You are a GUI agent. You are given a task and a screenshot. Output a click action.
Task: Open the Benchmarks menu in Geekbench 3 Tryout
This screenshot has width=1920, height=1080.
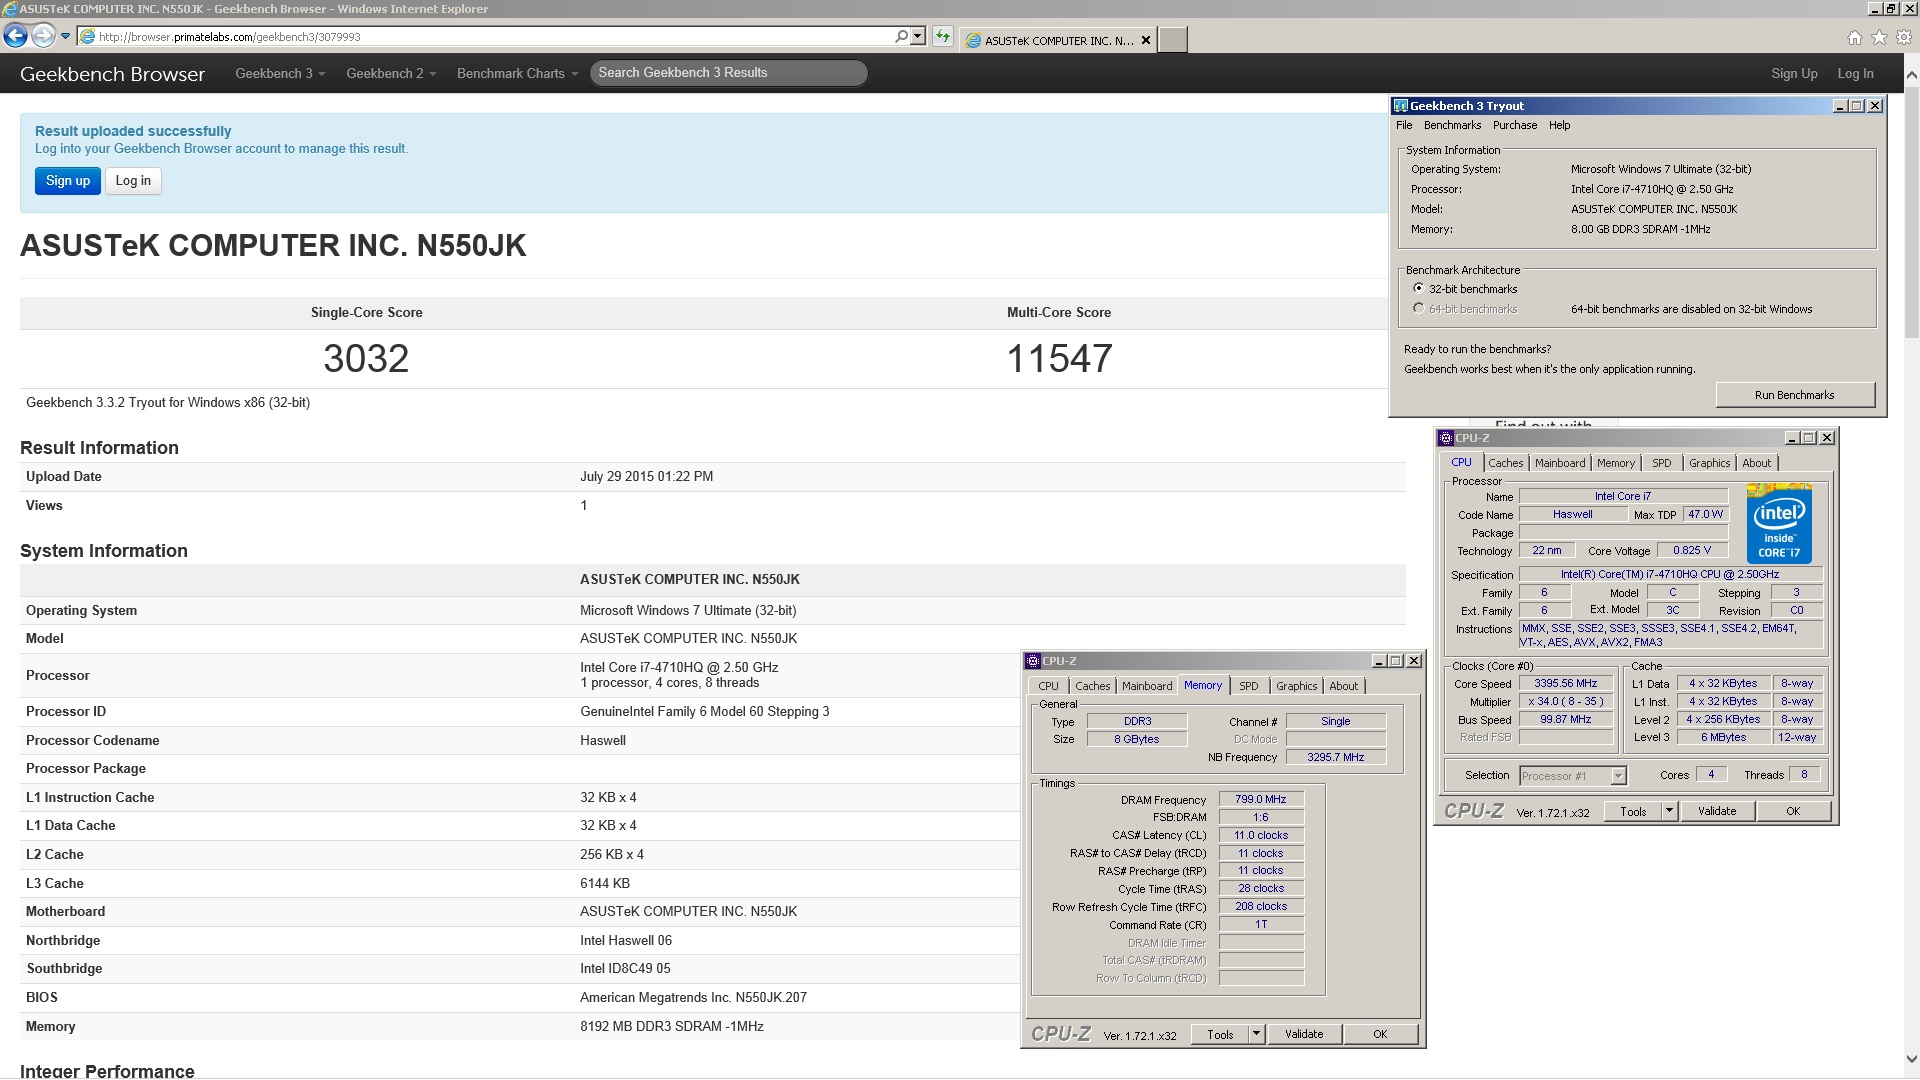[x=1452, y=125]
